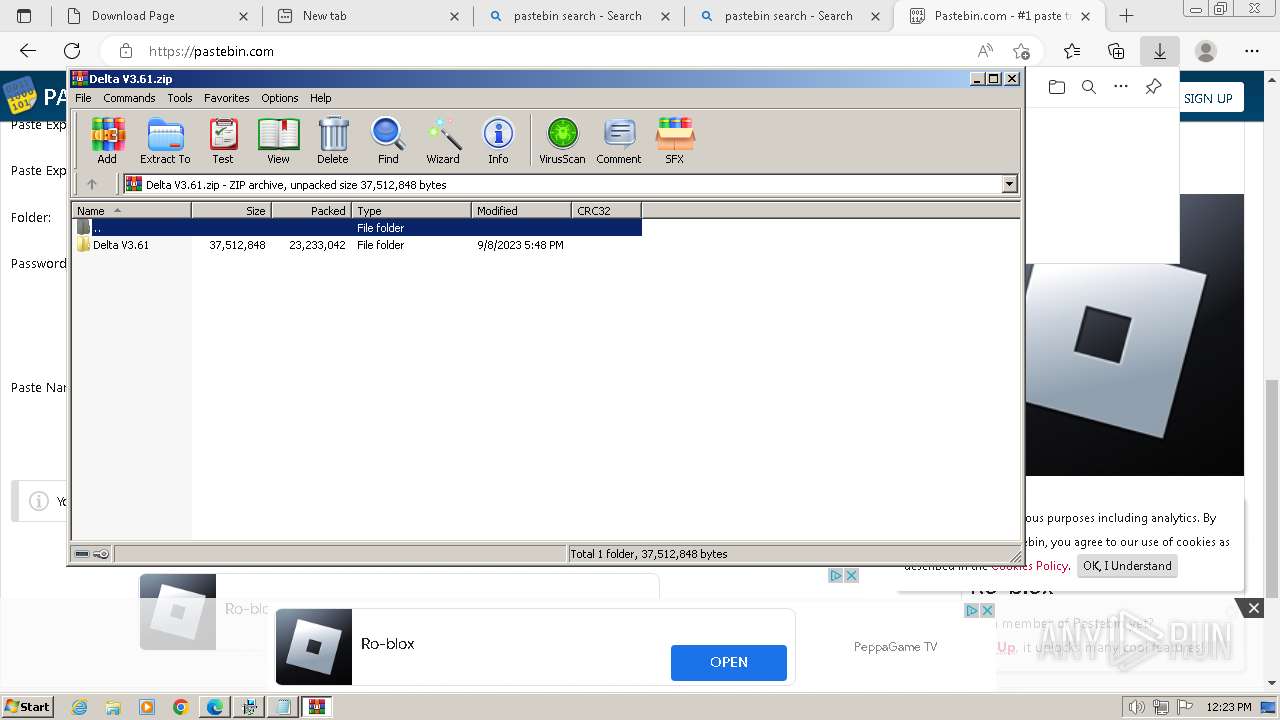1280x720 pixels.
Task: Click the Add archive toolbar icon
Action: tap(107, 140)
